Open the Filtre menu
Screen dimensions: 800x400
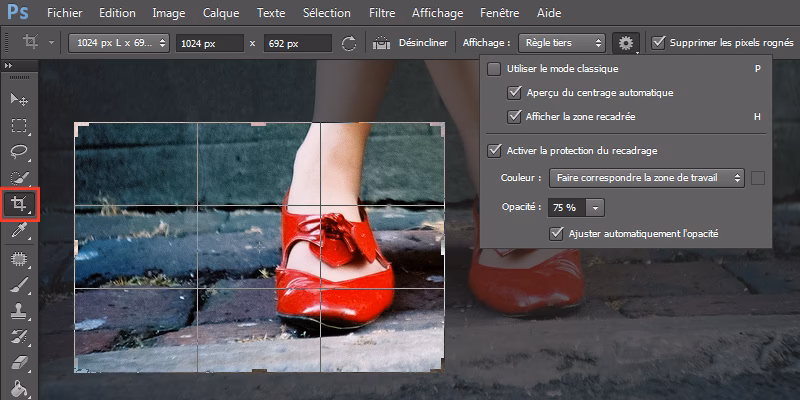click(x=382, y=13)
